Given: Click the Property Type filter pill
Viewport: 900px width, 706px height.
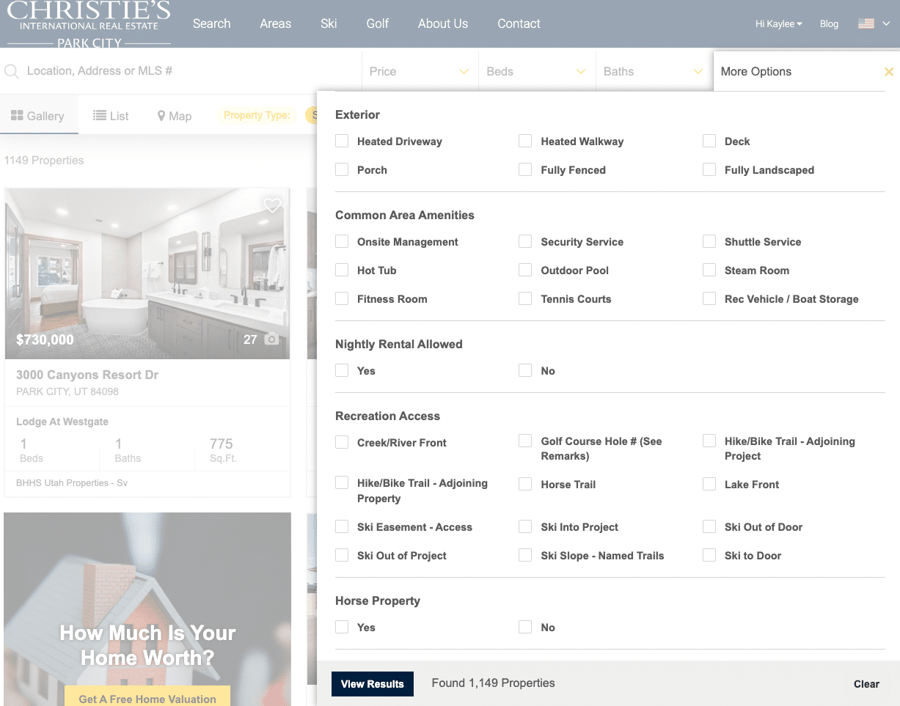Looking at the screenshot, I should tap(258, 115).
